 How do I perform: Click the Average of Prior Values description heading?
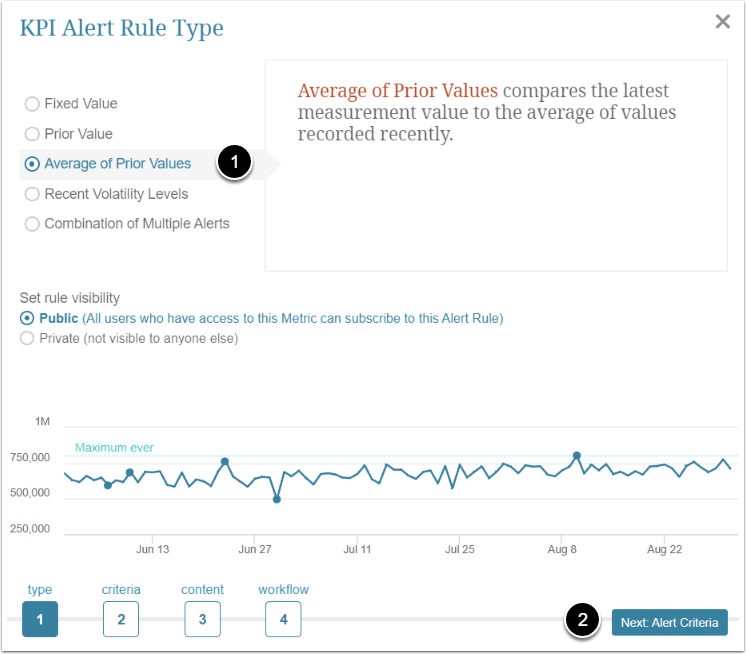(x=397, y=91)
